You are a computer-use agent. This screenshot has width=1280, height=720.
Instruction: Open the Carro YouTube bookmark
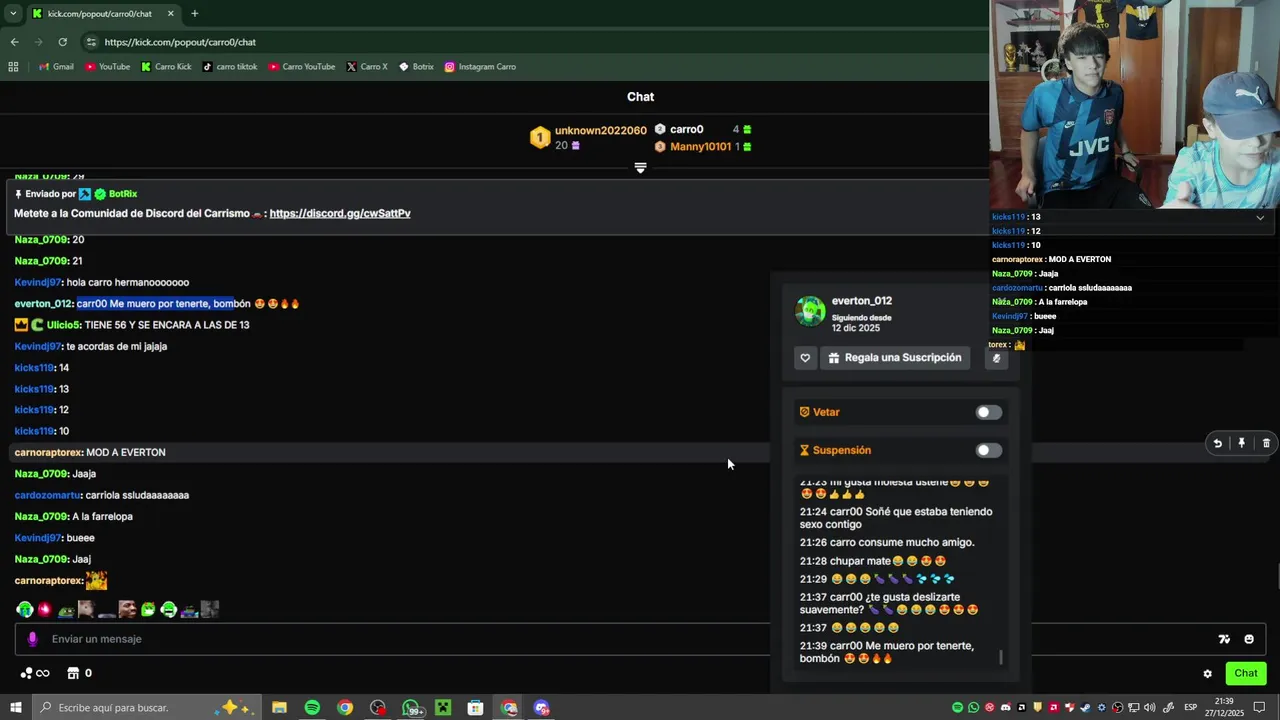click(x=302, y=67)
